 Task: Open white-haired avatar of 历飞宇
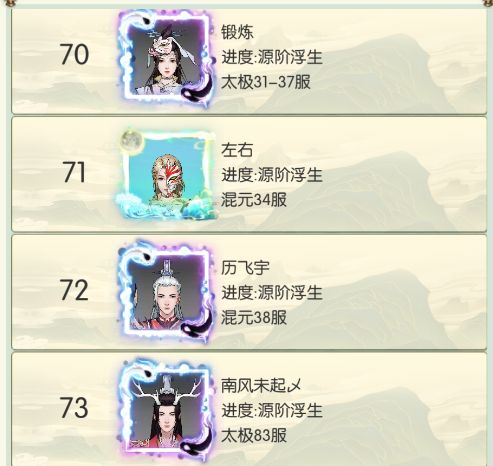pos(166,291)
